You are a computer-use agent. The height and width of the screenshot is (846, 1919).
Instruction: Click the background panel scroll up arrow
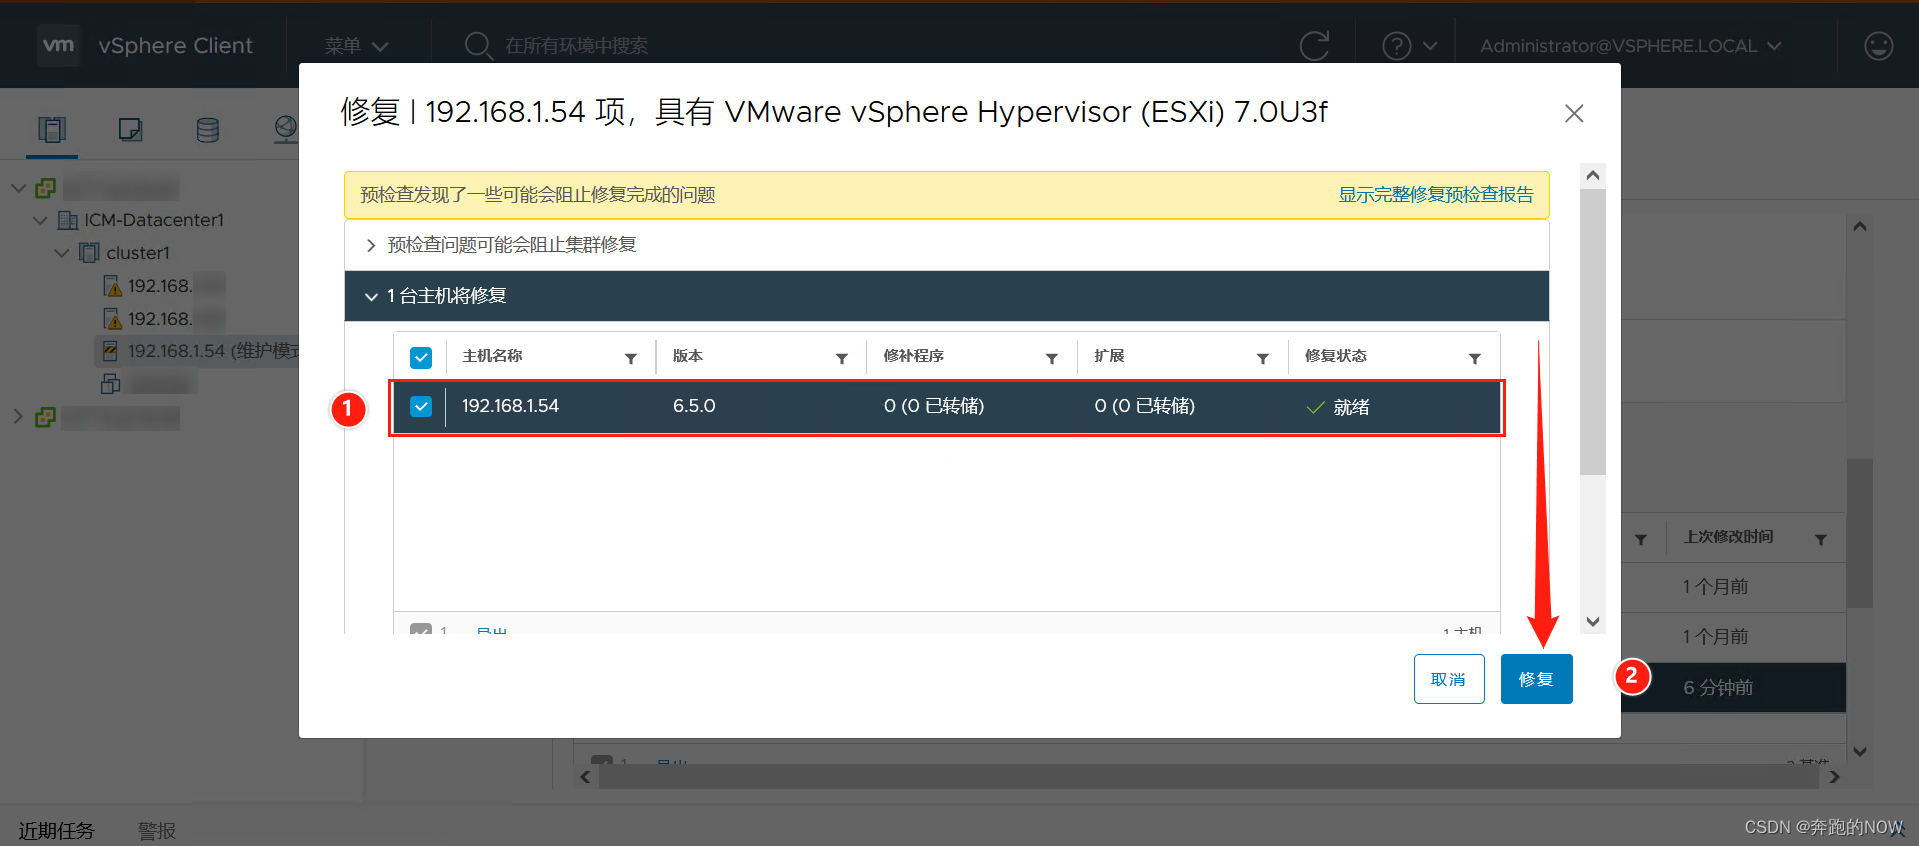click(1860, 226)
